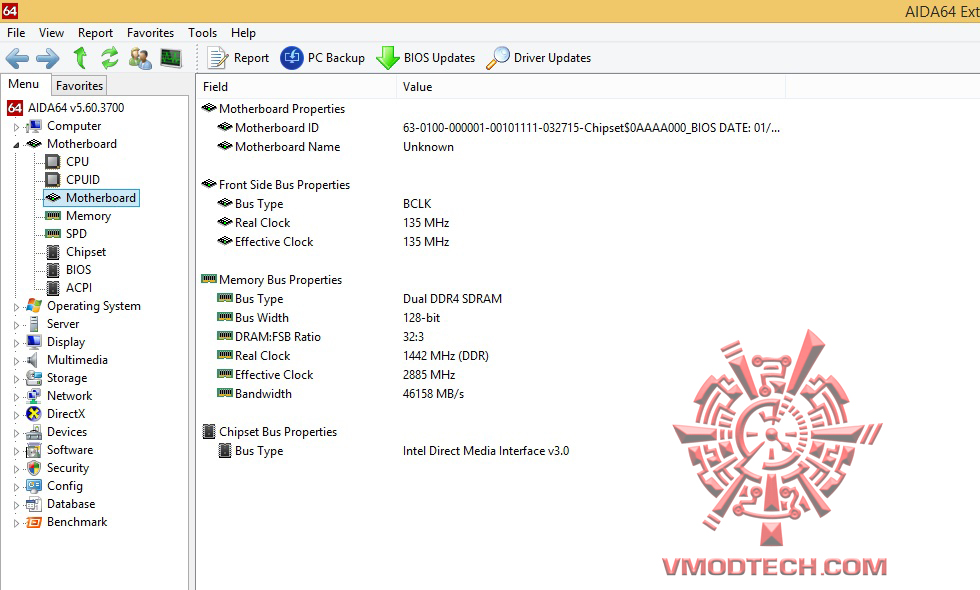This screenshot has height=590, width=980.
Task: Select SPD in the tree
Action: 76,234
